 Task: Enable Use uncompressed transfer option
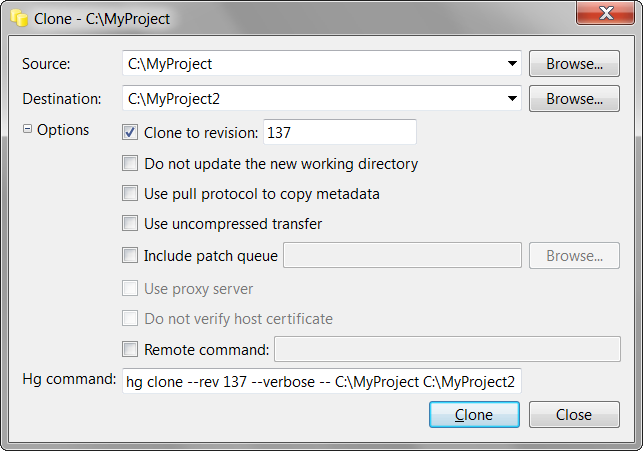(x=130, y=224)
